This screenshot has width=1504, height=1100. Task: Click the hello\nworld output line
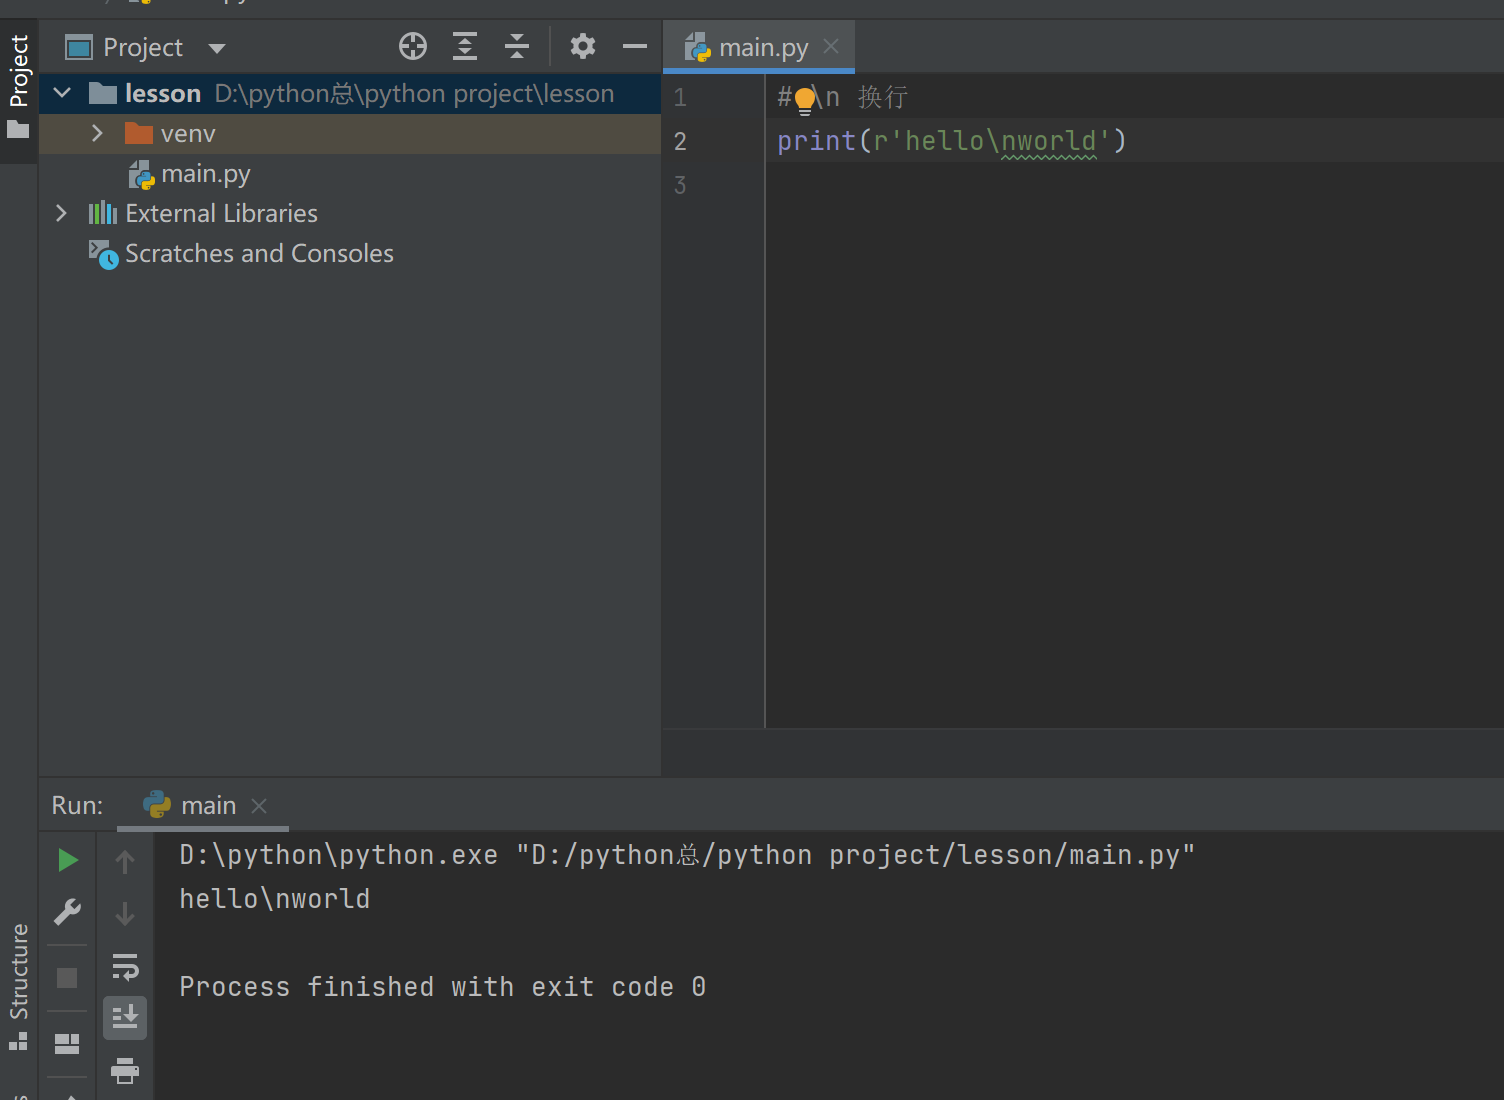point(275,899)
